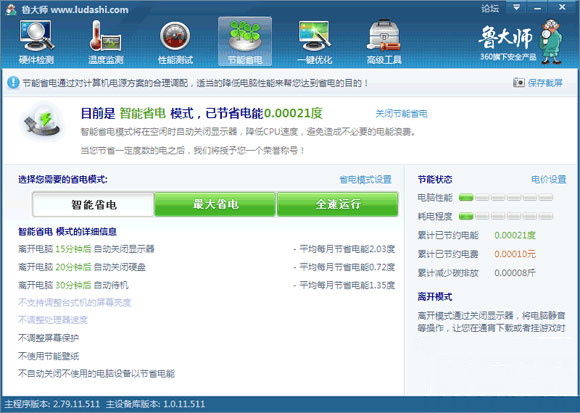
Task: Click 不使用节能壁纸 text
Action: point(48,356)
